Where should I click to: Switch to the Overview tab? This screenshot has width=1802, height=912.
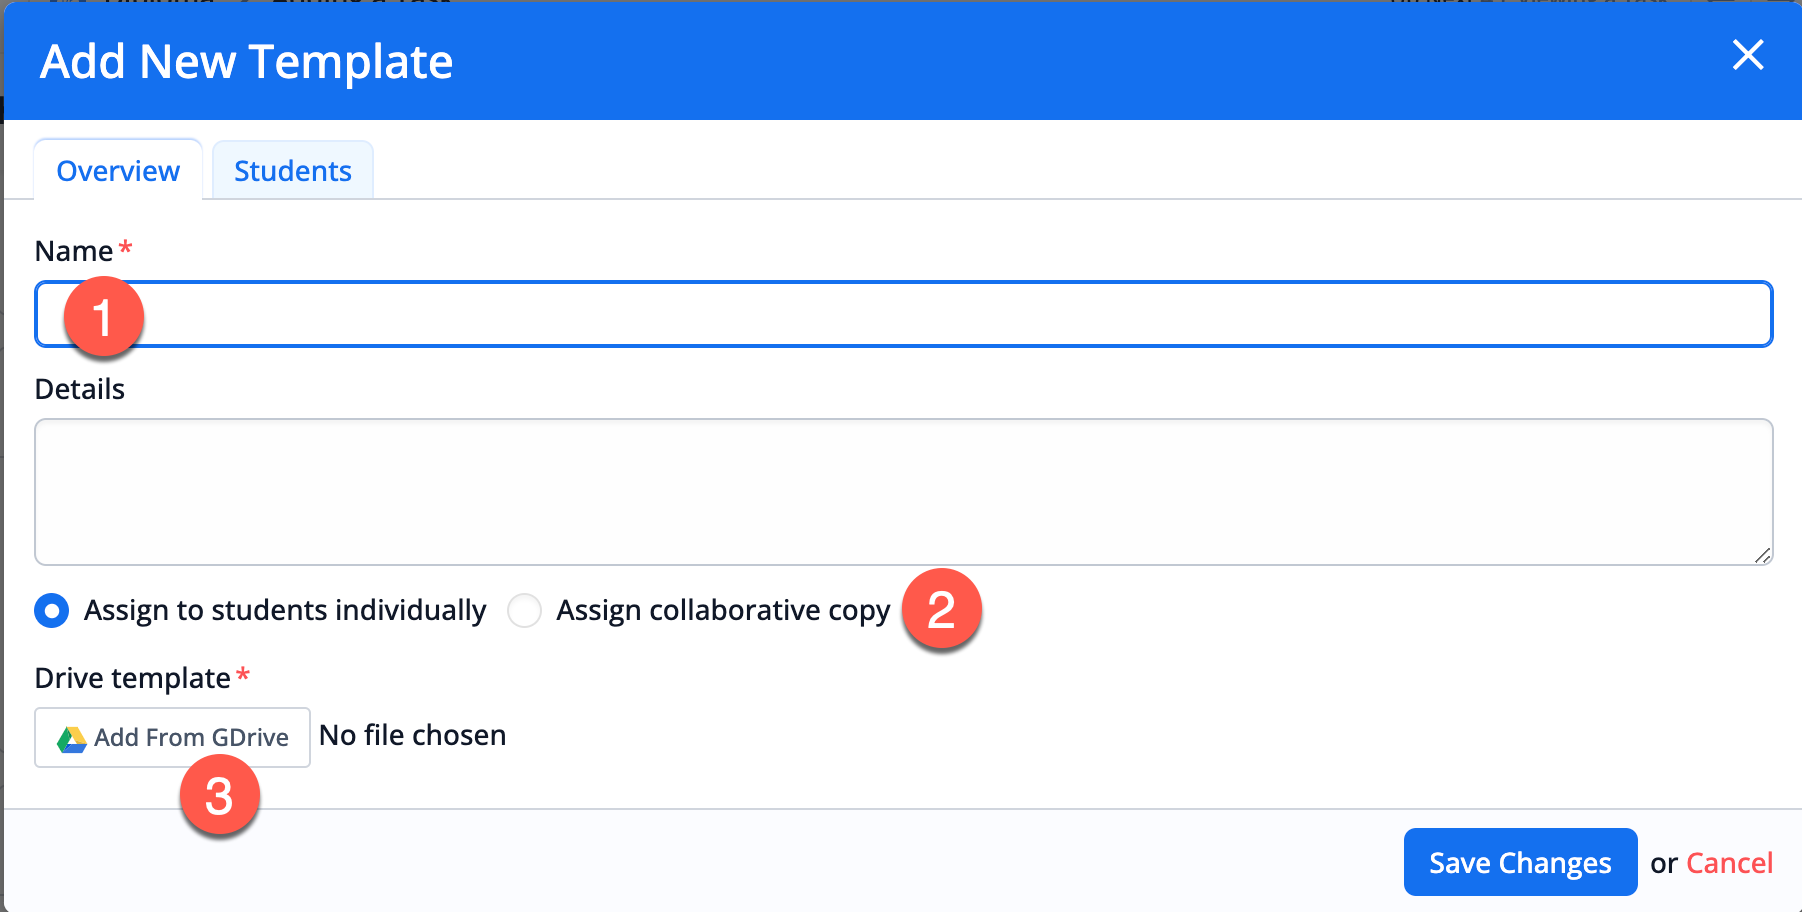click(x=118, y=171)
